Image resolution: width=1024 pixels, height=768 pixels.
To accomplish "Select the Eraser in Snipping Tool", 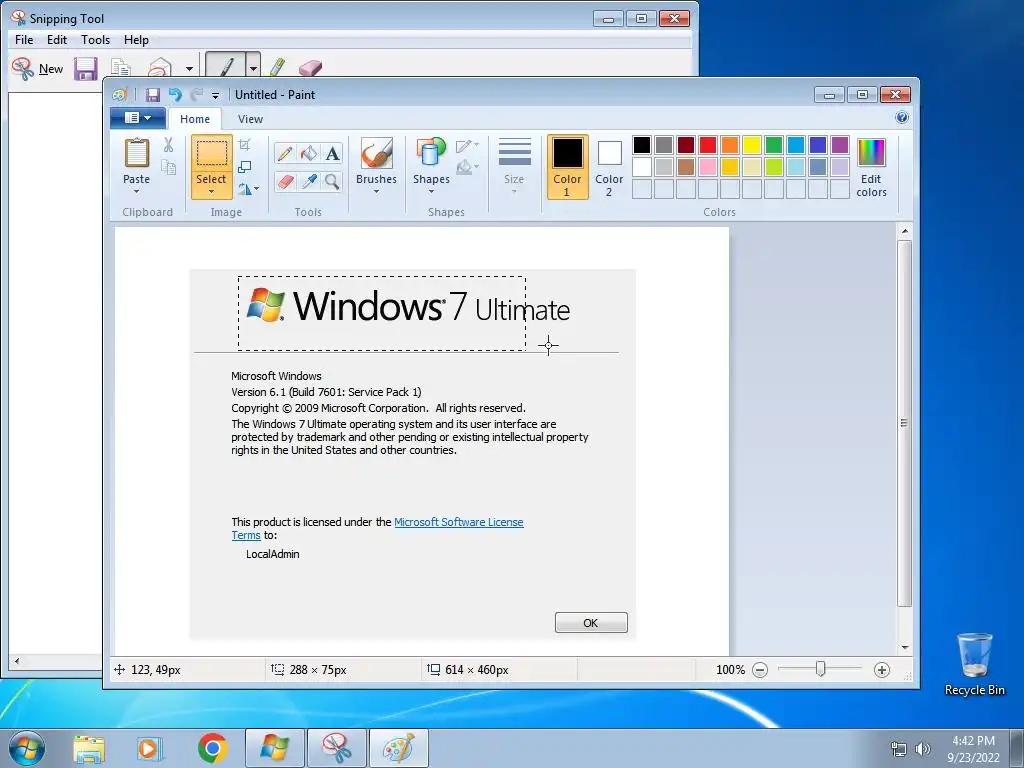I will click(310, 67).
